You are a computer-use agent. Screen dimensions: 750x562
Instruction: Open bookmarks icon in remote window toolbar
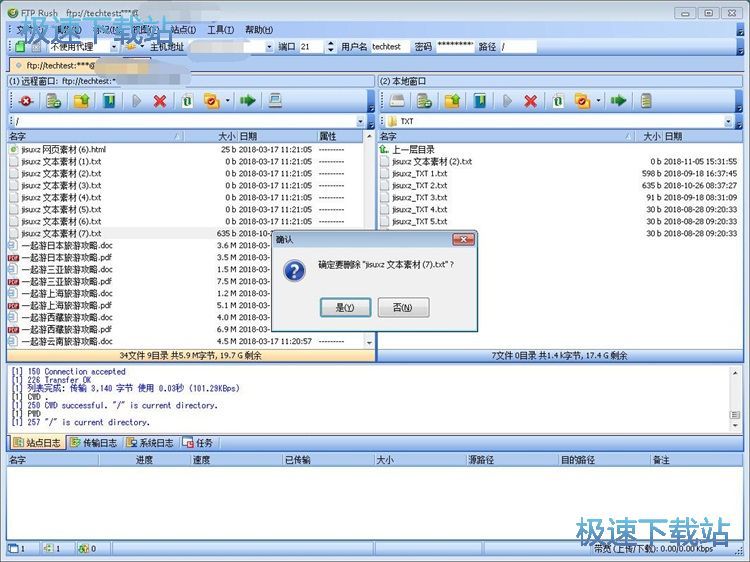[109, 101]
